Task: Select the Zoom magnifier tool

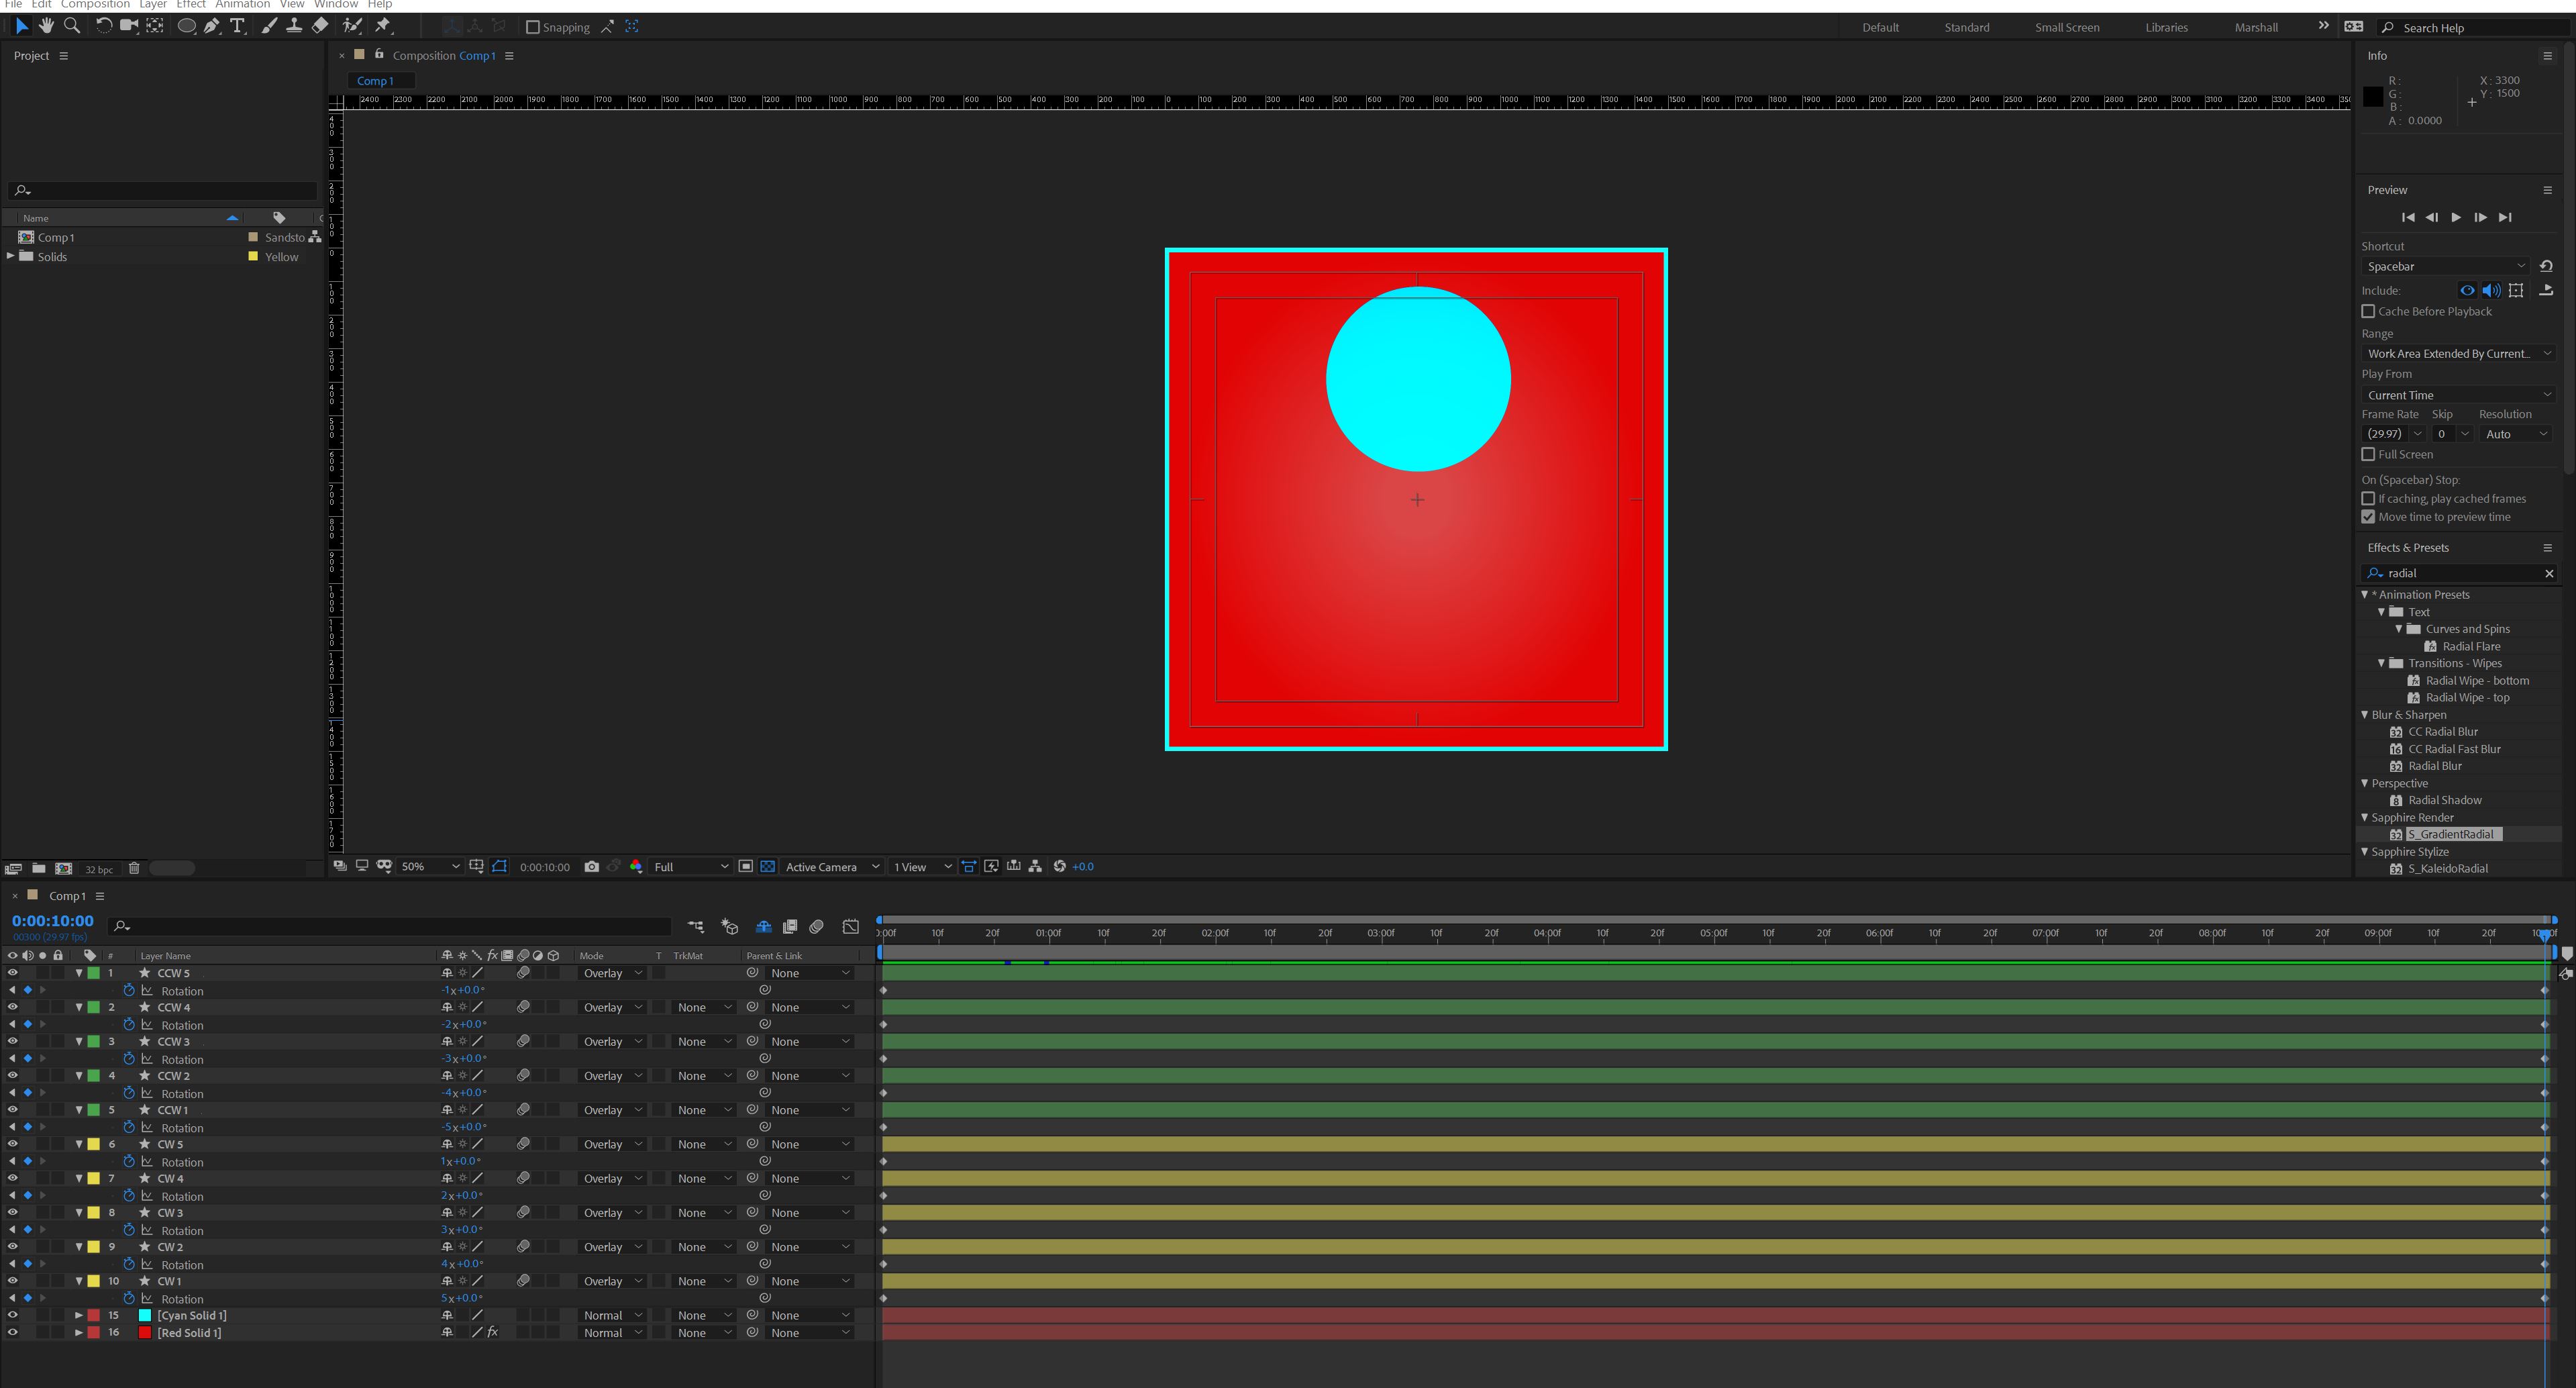Action: click(x=72, y=26)
